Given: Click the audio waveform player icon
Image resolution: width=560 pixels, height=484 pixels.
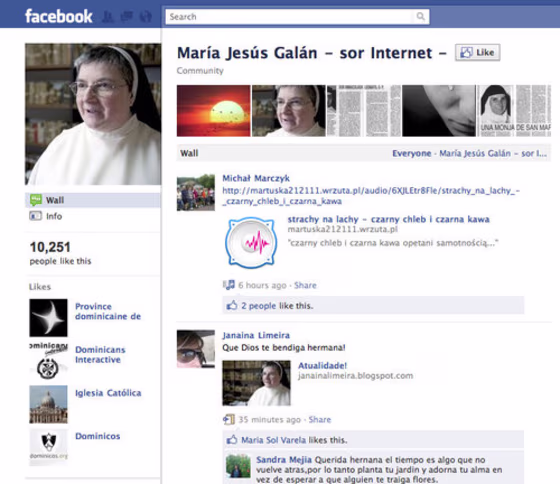Looking at the screenshot, I should coord(251,243).
